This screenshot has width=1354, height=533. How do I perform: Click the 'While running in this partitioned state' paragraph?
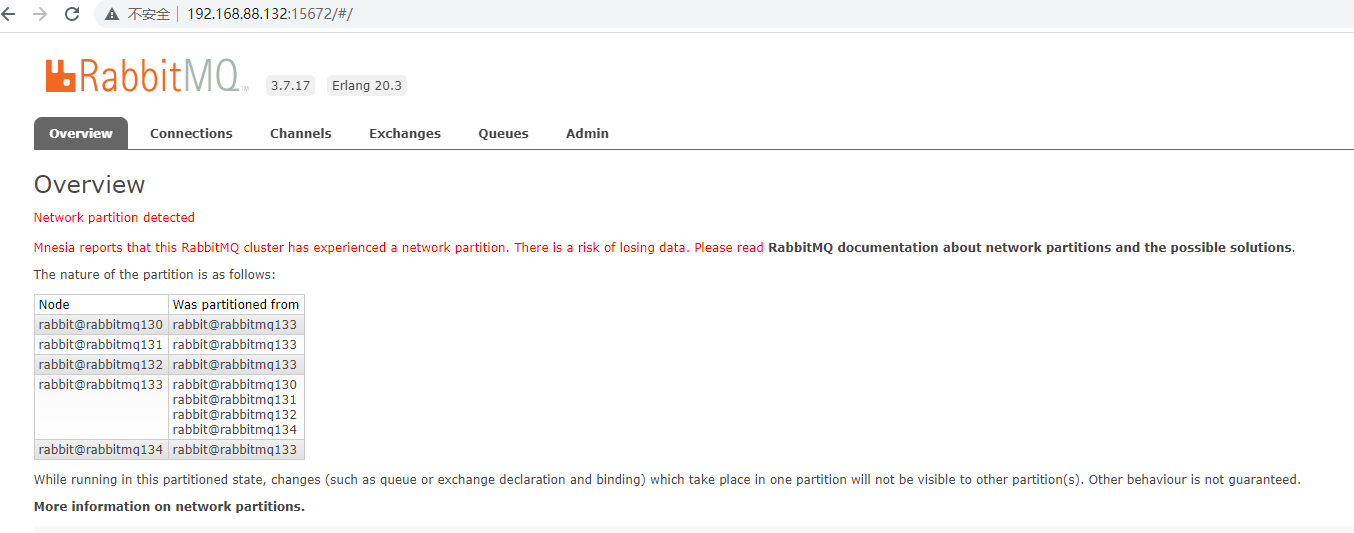(667, 479)
